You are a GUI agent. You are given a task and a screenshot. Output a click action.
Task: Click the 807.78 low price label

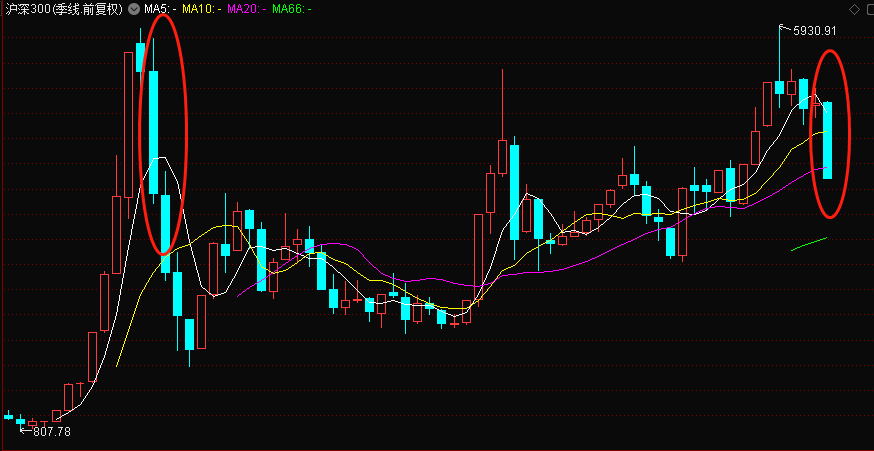(x=52, y=431)
